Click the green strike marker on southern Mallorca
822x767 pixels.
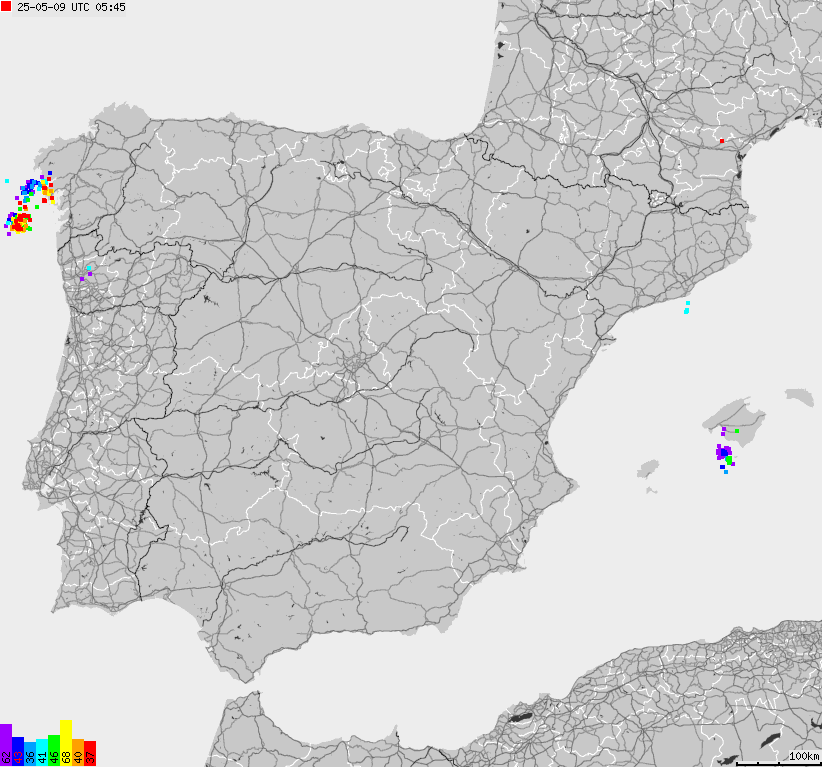[x=737, y=431]
